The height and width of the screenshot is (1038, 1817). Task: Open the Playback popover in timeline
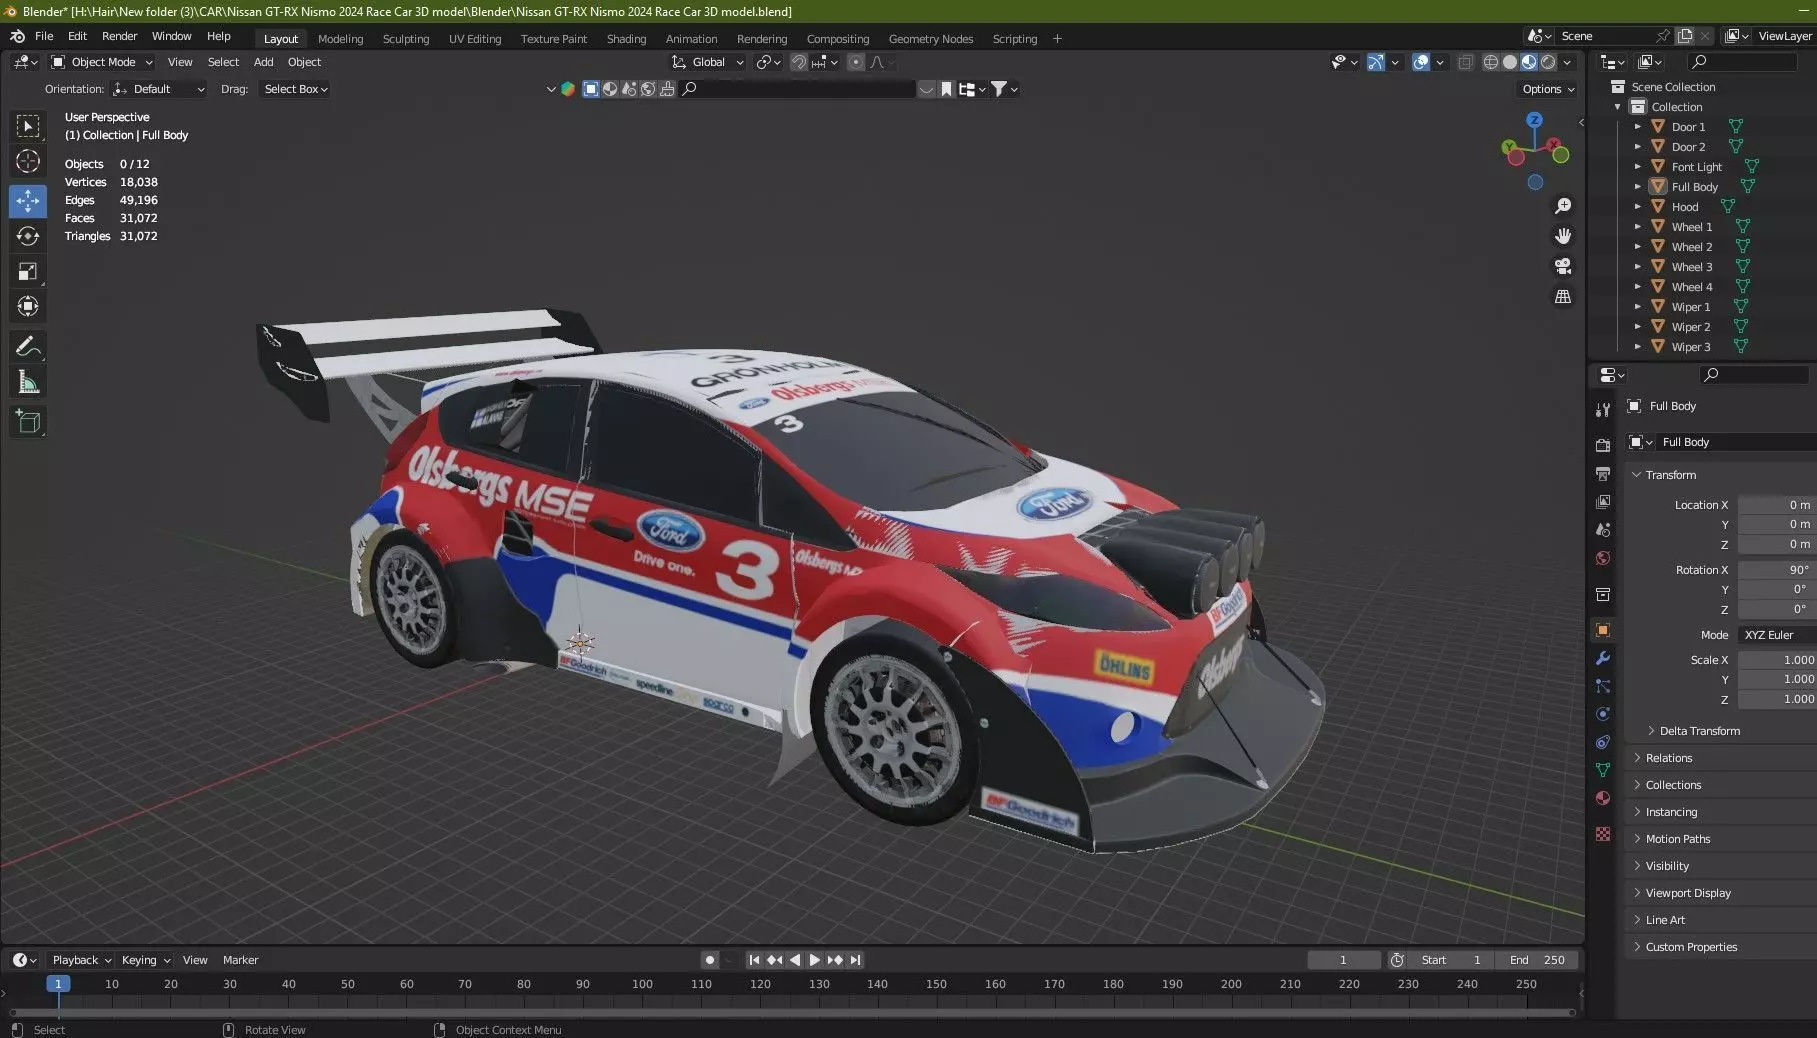pyautogui.click(x=81, y=960)
